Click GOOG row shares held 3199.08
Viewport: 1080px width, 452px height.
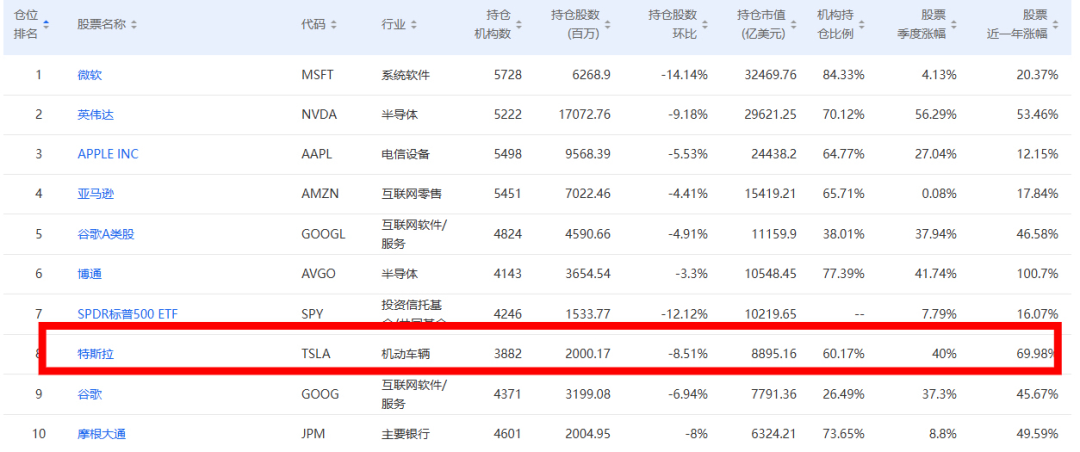(588, 394)
